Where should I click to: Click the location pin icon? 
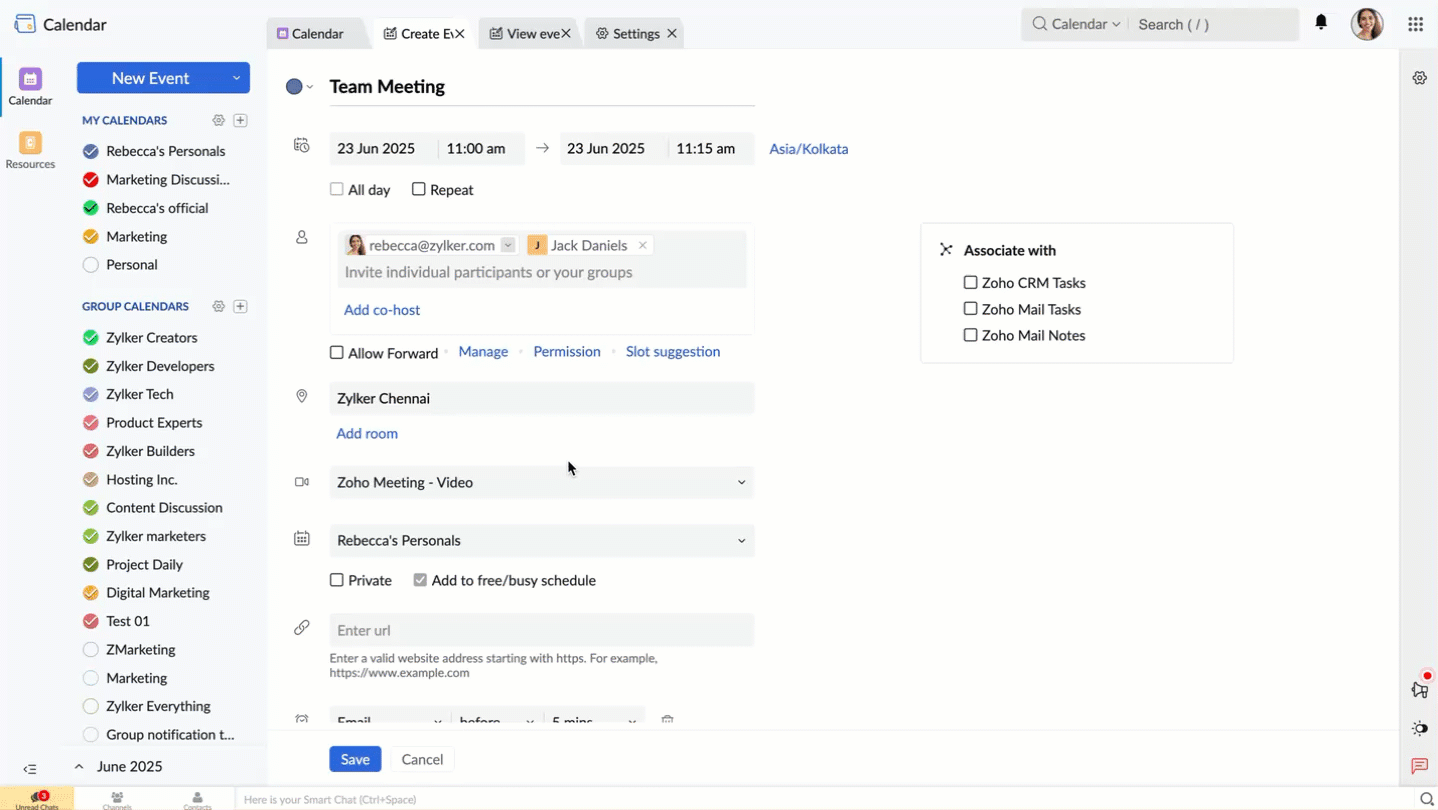coord(301,397)
